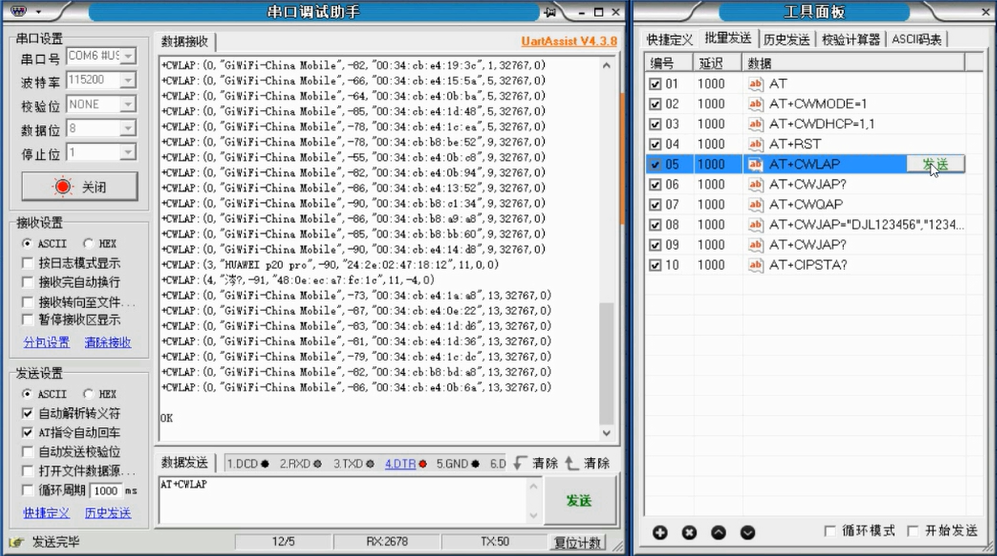Screen dimensions: 997x556
Task: Click 清除接收 link
Action: click(x=107, y=342)
